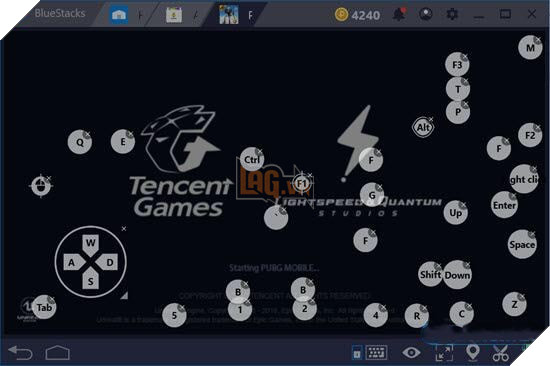Image resolution: width=550 pixels, height=366 pixels.
Task: Open the gold coin balance 4240
Action: (357, 15)
